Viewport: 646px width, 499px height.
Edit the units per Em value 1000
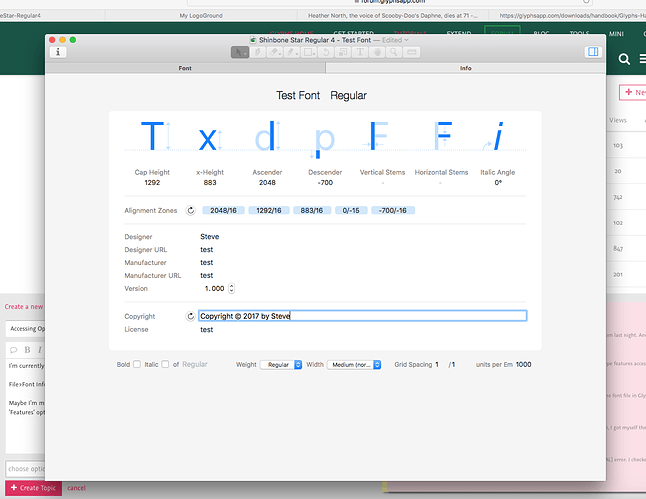coord(523,364)
